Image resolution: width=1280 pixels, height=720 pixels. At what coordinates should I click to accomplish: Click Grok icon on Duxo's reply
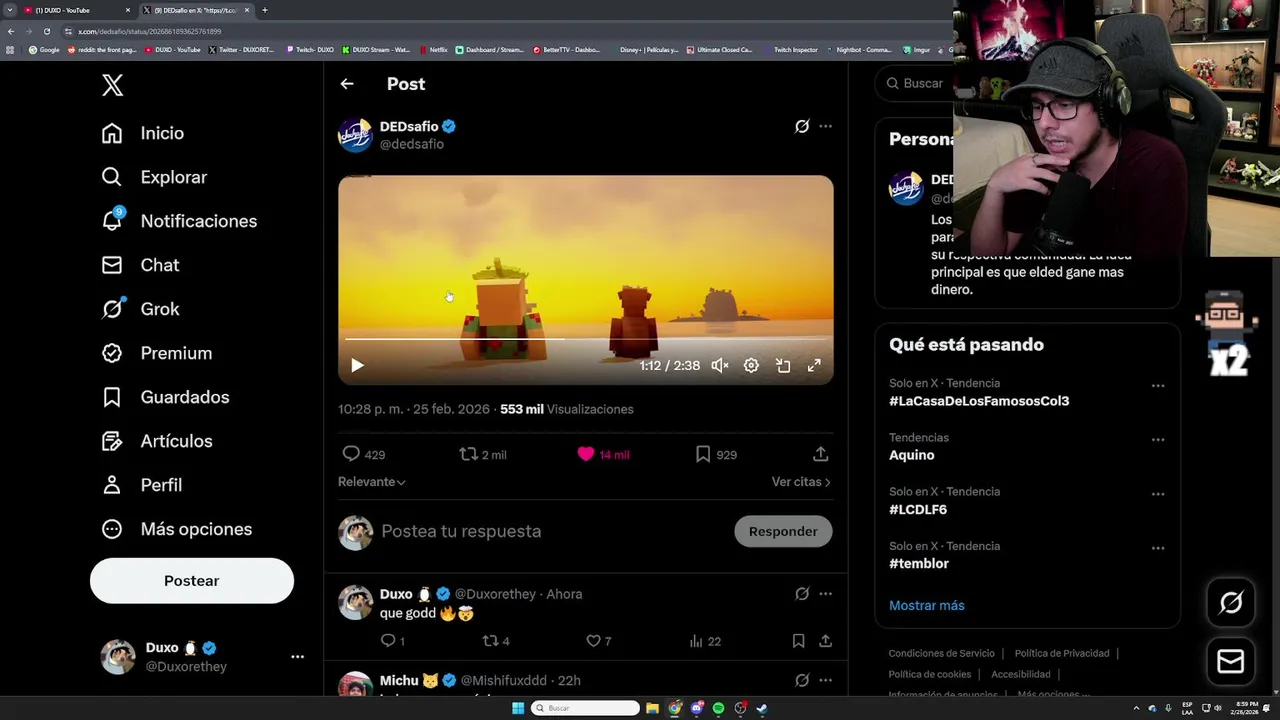click(802, 594)
